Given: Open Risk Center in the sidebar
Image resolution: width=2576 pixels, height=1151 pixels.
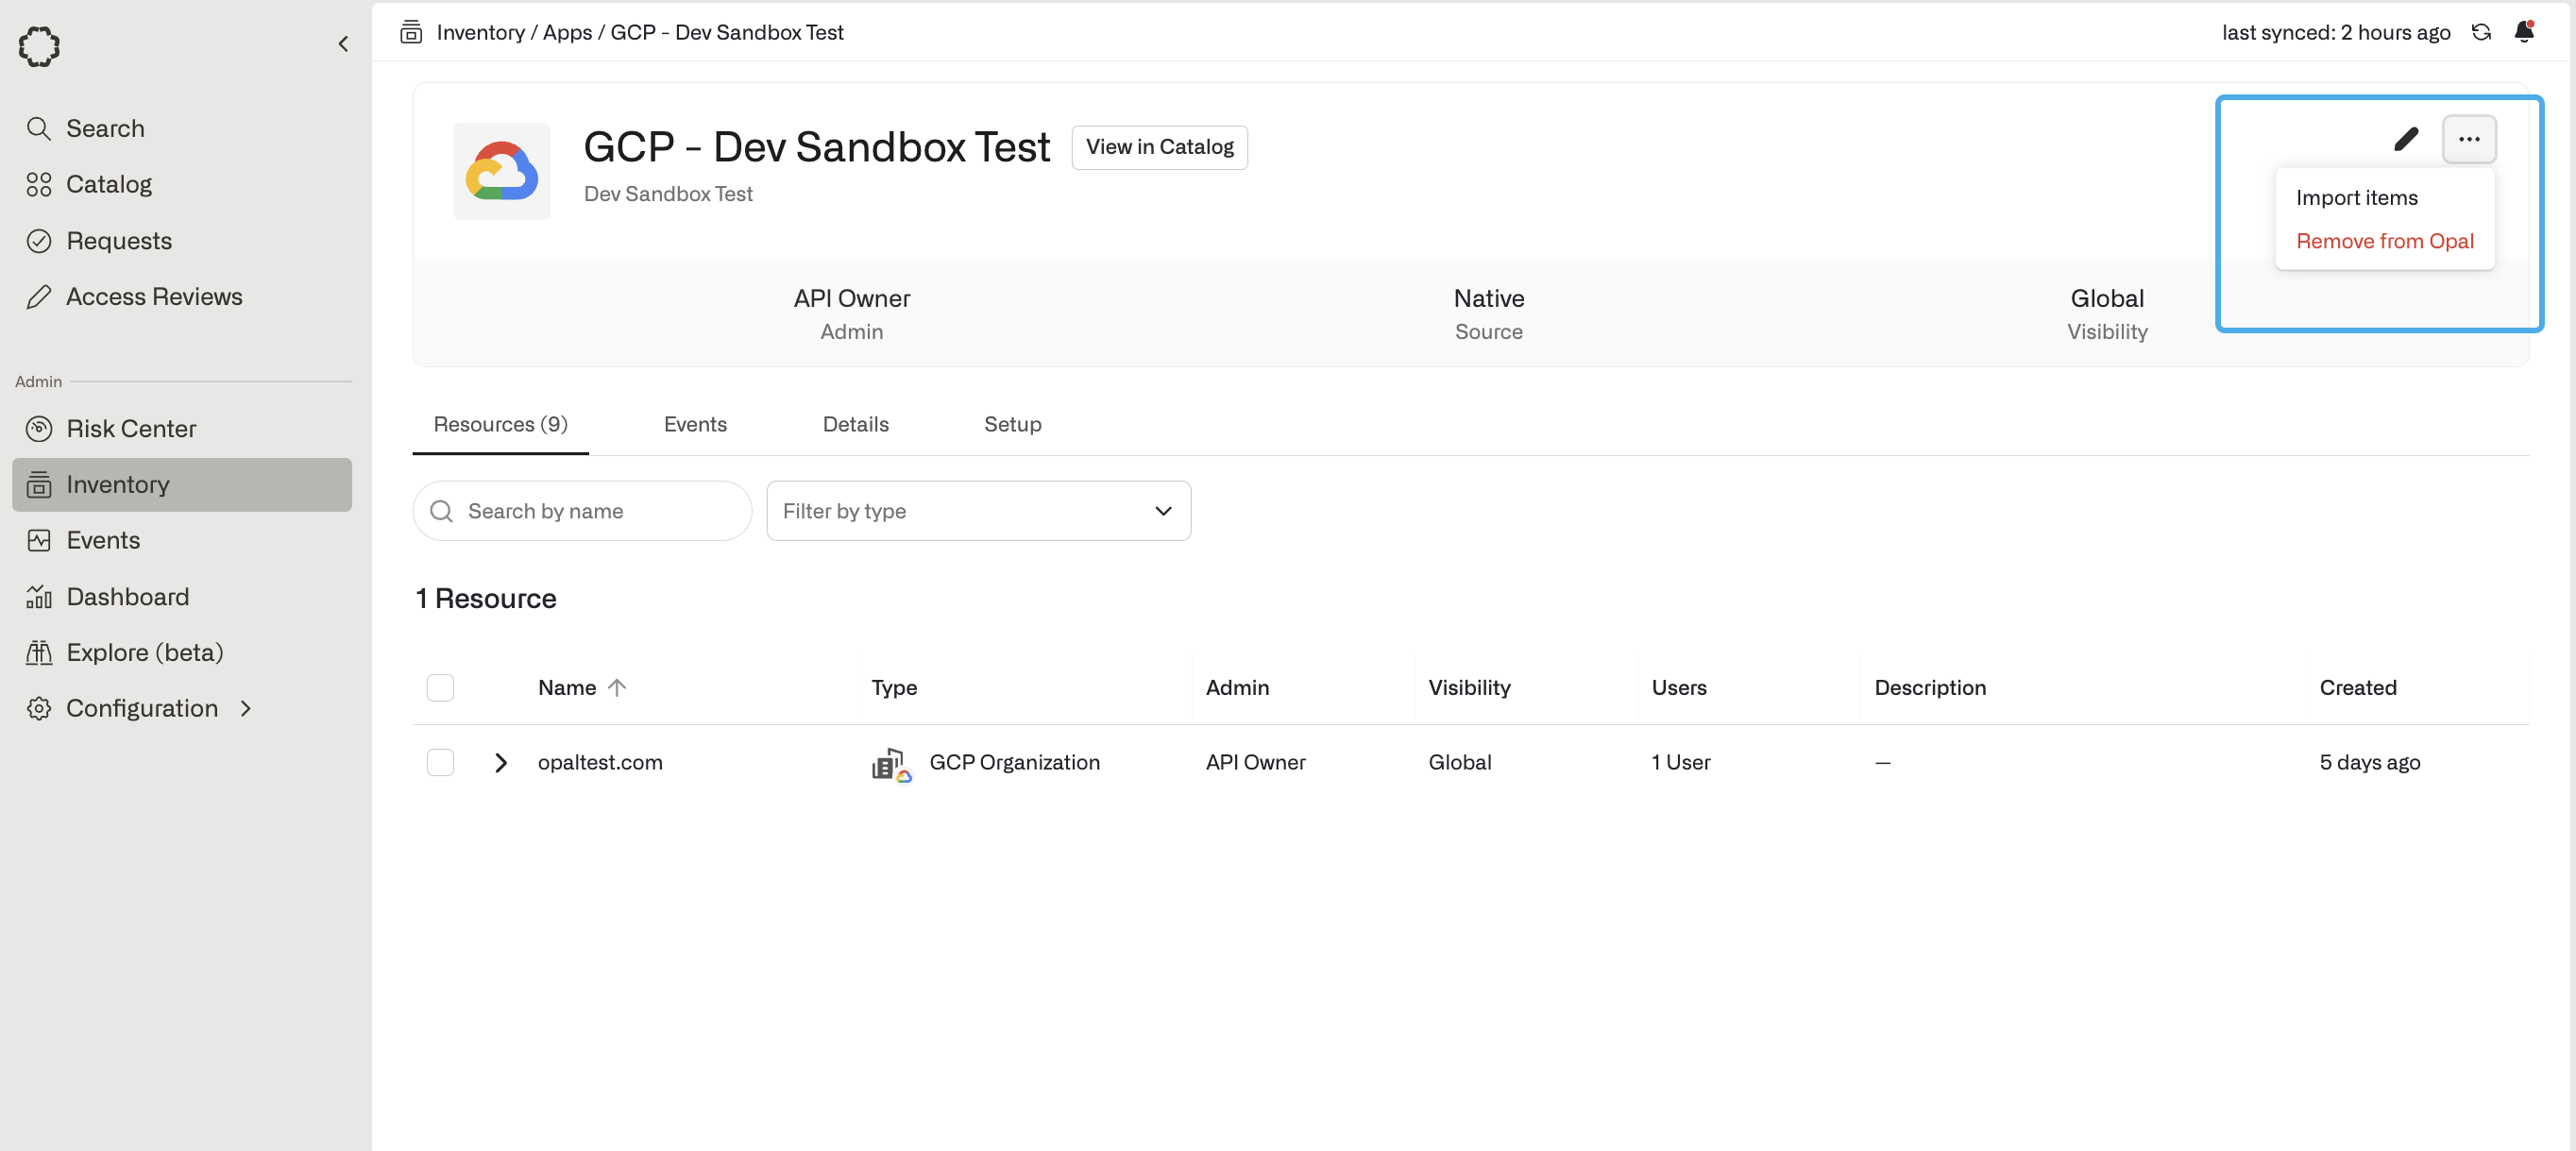Looking at the screenshot, I should pyautogui.click(x=131, y=428).
